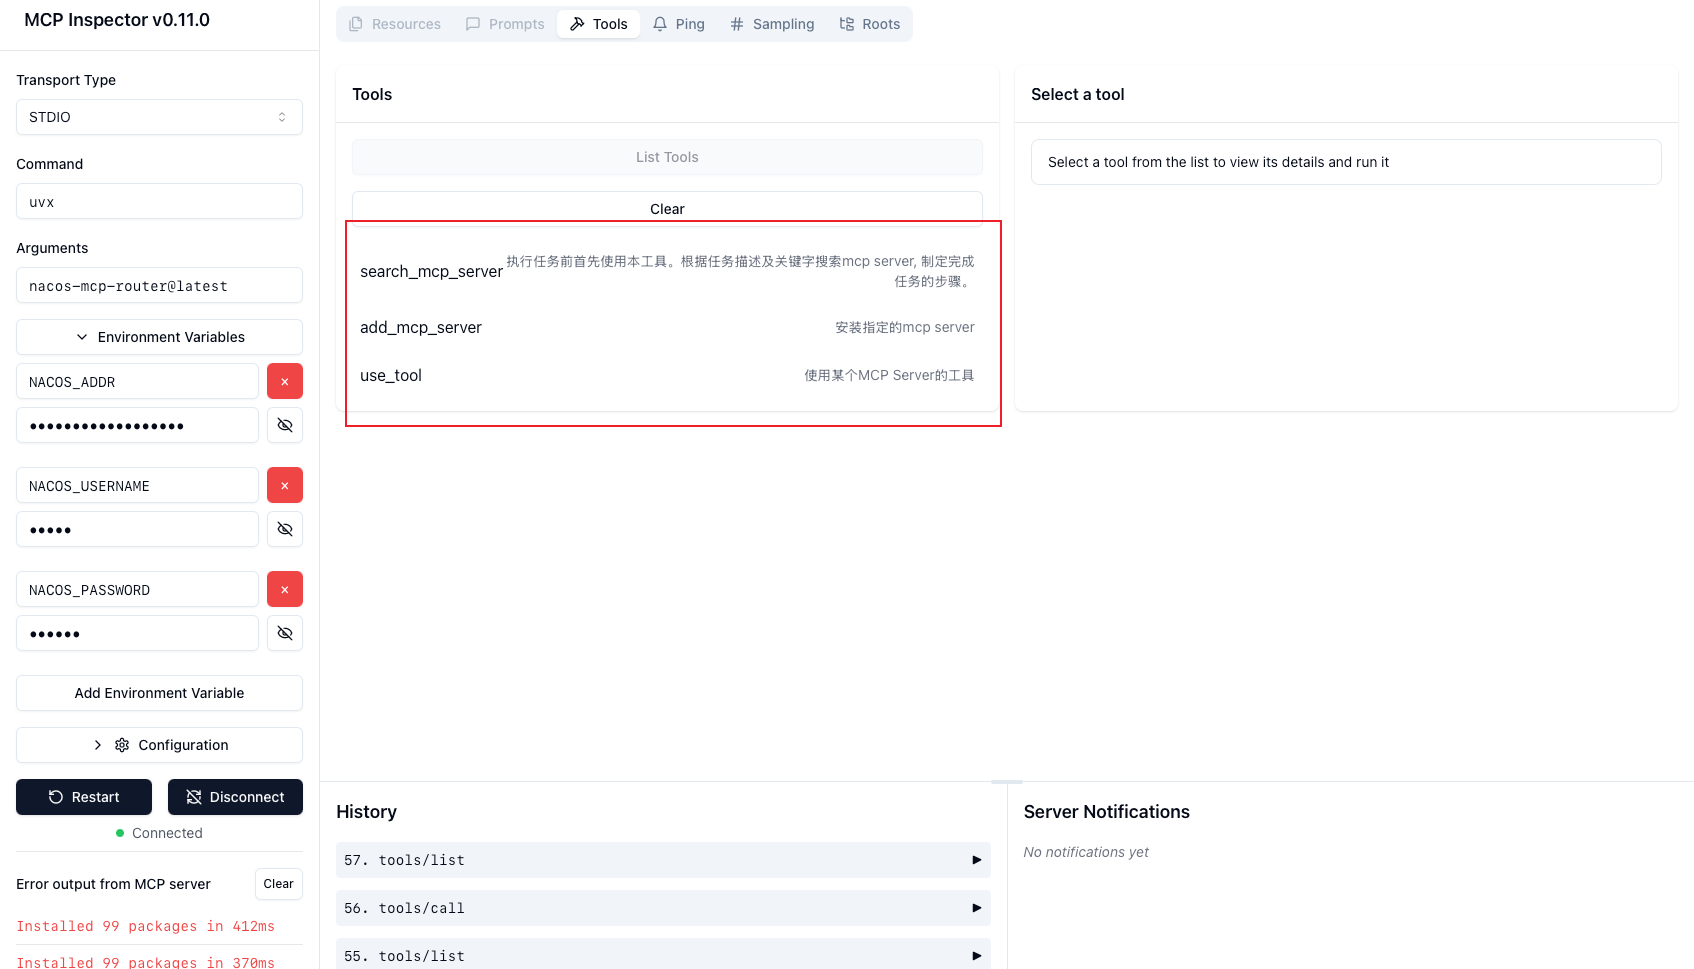Viewport: 1694px width, 969px height.
Task: Click the Resources copy icon
Action: pos(355,23)
